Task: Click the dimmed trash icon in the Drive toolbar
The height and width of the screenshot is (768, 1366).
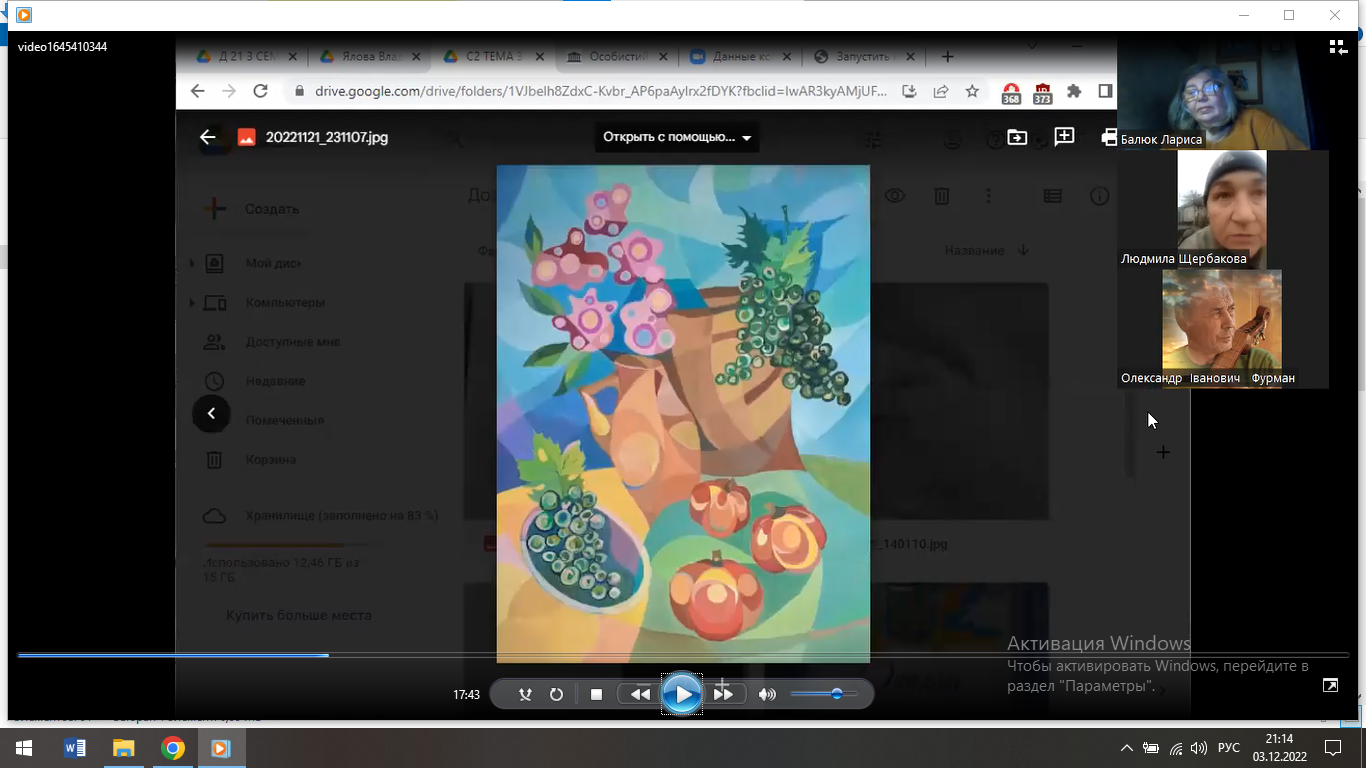Action: (941, 196)
